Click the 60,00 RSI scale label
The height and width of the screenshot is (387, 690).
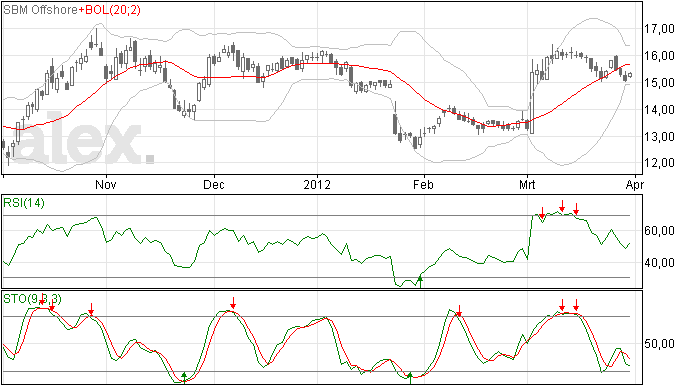point(659,231)
